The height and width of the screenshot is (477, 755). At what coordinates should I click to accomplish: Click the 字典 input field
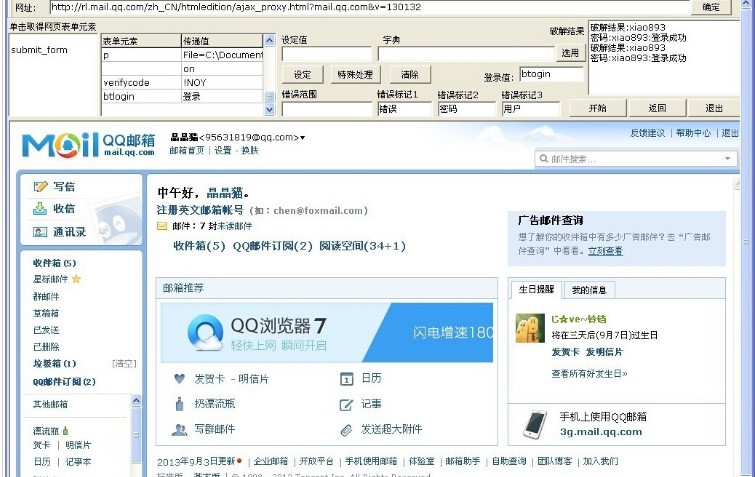pyautogui.click(x=466, y=53)
